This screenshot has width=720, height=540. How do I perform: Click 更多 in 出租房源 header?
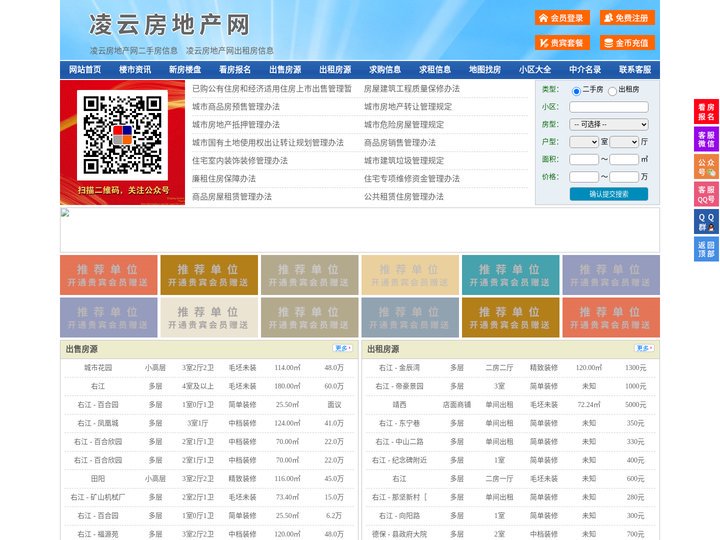644,349
